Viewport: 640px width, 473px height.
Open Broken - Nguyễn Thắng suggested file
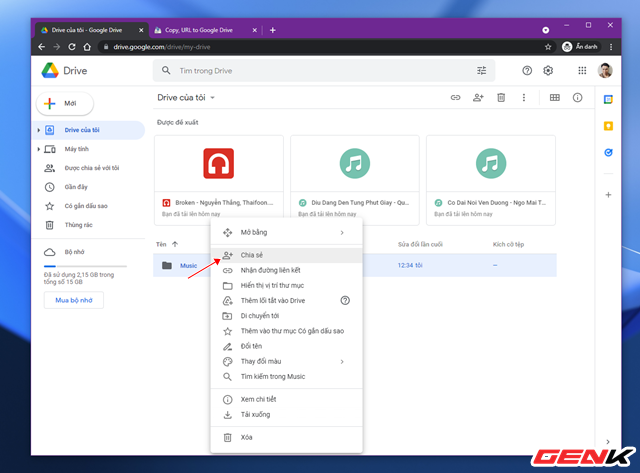pyautogui.click(x=219, y=180)
